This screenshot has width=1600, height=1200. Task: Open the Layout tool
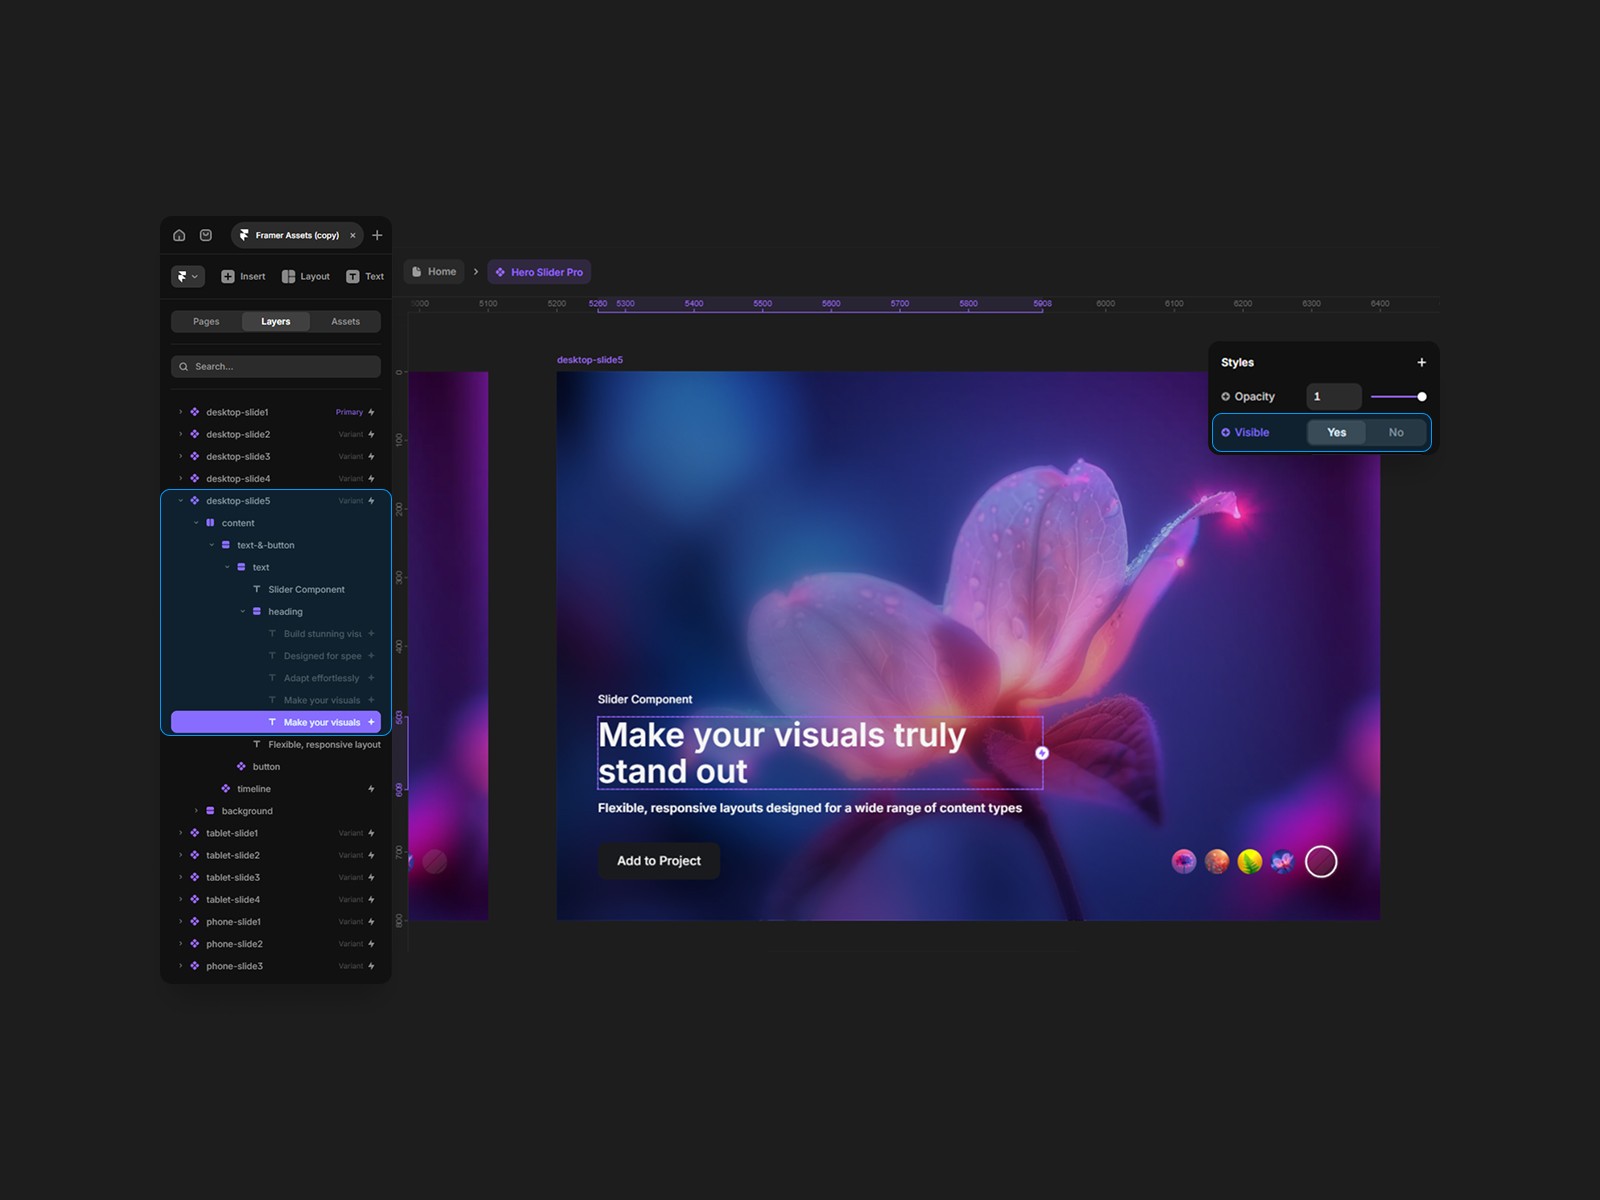click(x=305, y=276)
